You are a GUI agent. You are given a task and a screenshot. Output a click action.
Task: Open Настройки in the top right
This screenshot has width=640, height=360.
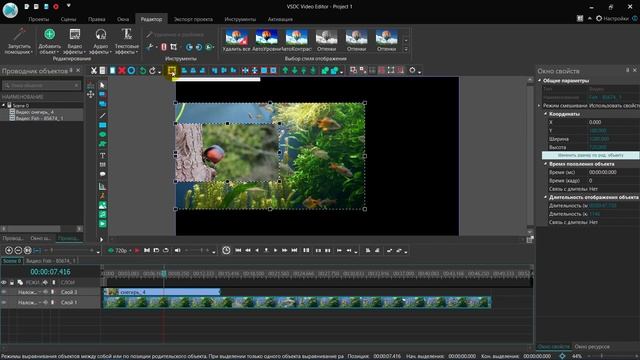[x=612, y=18]
